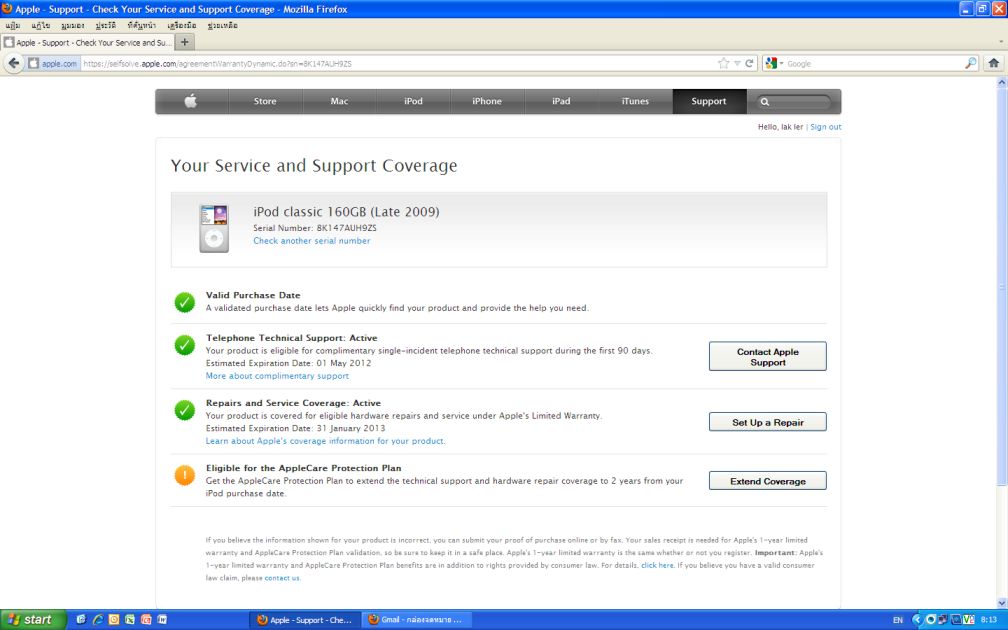
Task: Switch to Gmail window in taskbar
Action: (414, 620)
